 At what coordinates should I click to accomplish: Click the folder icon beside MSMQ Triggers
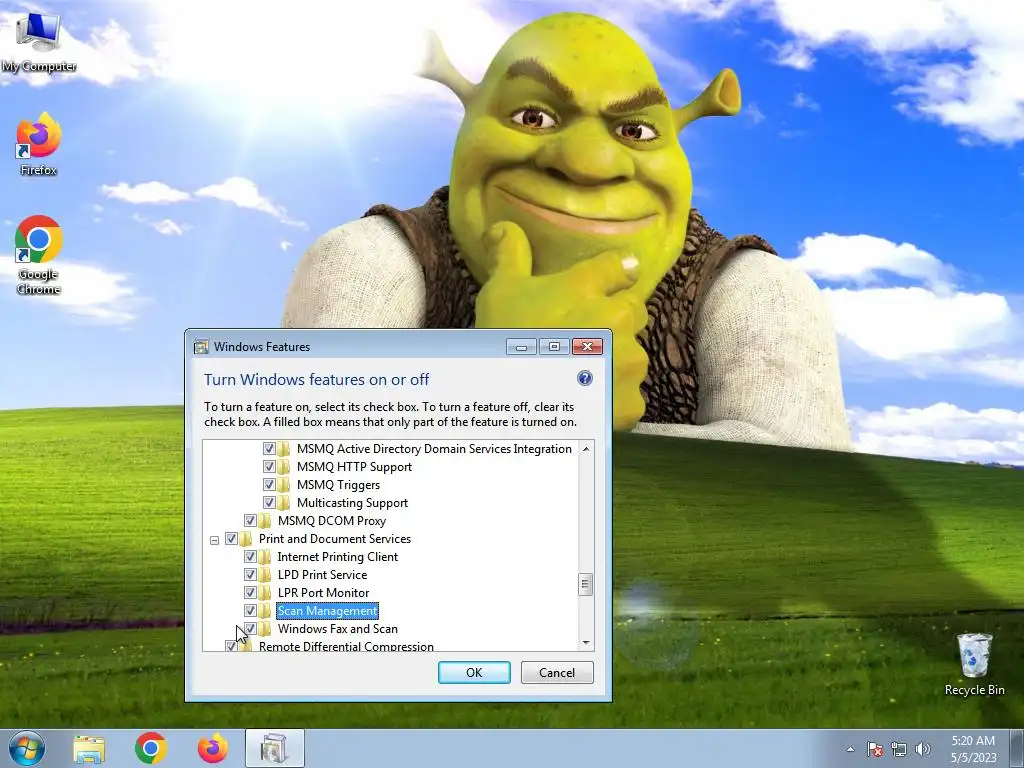click(x=284, y=485)
